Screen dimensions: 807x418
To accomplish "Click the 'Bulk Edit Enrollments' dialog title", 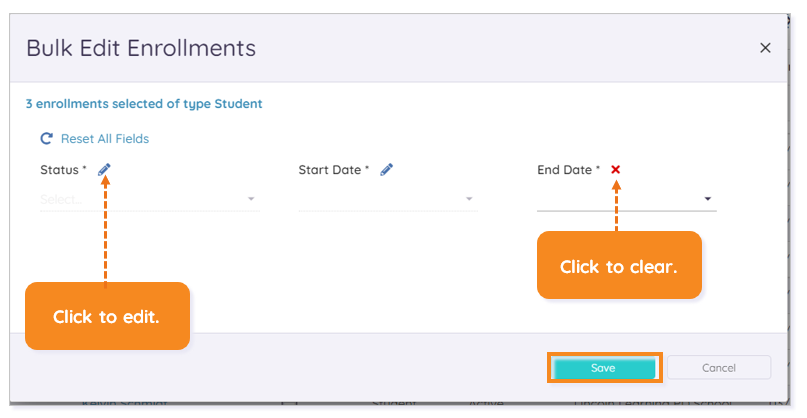I will point(141,48).
